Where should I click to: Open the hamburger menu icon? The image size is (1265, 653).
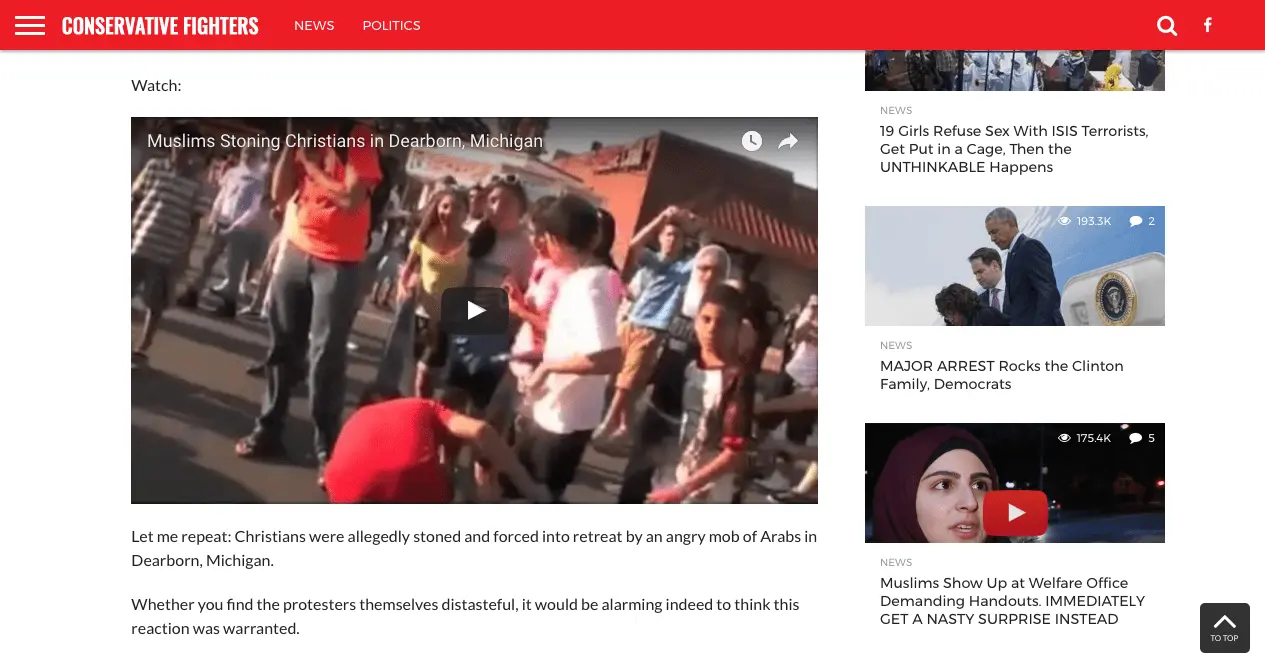(x=30, y=25)
